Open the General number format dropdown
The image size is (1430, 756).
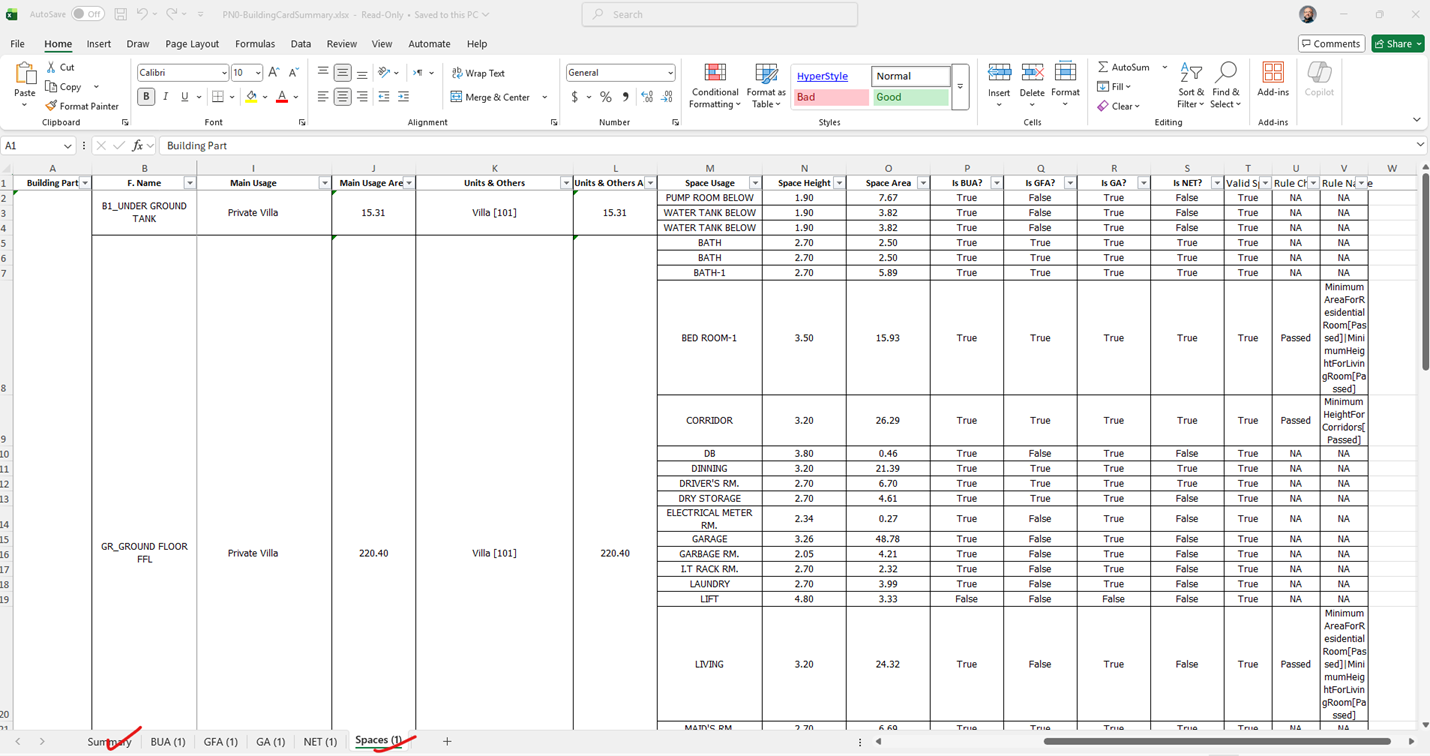click(x=670, y=72)
